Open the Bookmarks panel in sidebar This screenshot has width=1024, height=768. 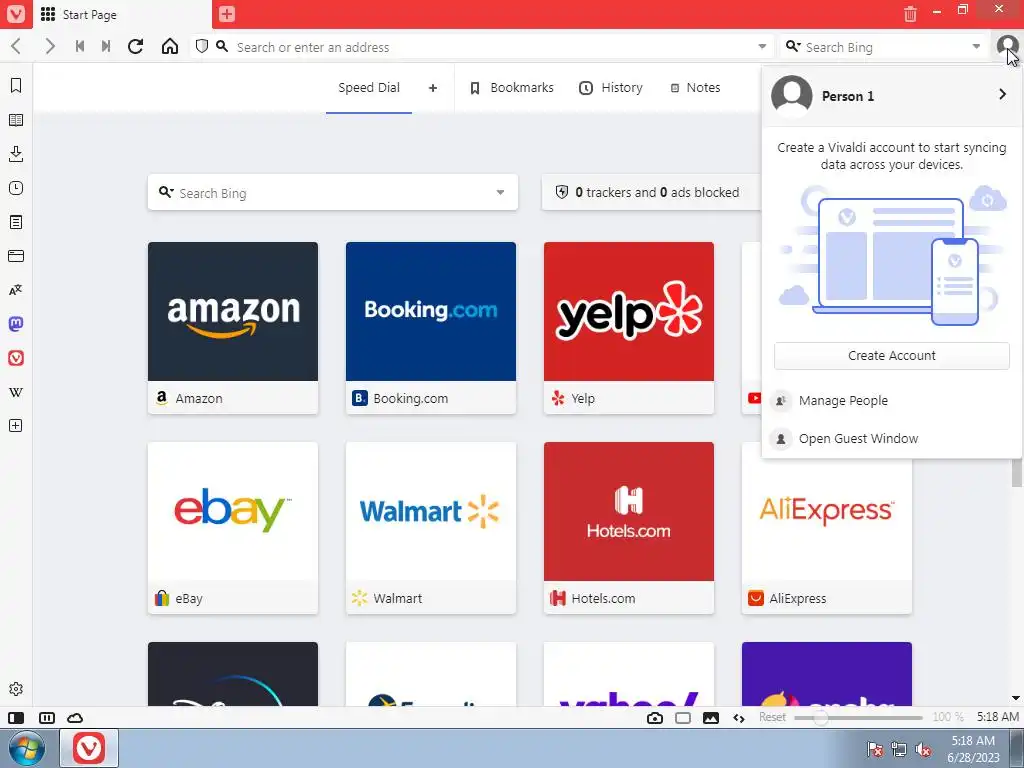coord(16,86)
